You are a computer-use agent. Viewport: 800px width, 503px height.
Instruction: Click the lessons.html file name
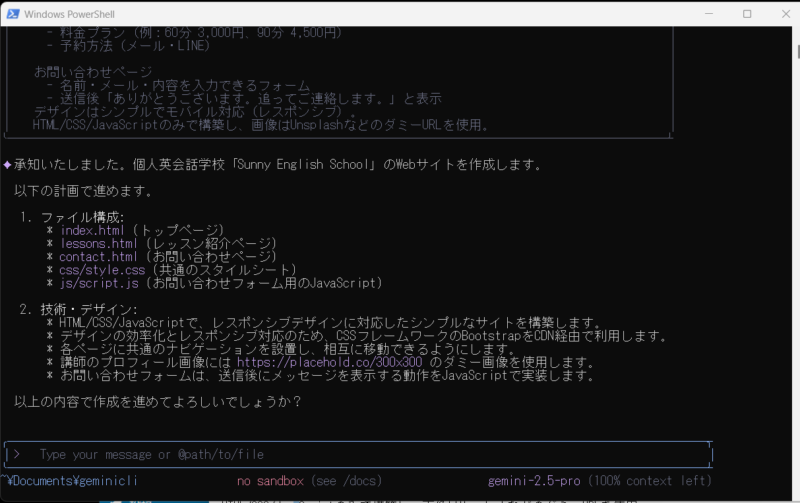coord(99,243)
